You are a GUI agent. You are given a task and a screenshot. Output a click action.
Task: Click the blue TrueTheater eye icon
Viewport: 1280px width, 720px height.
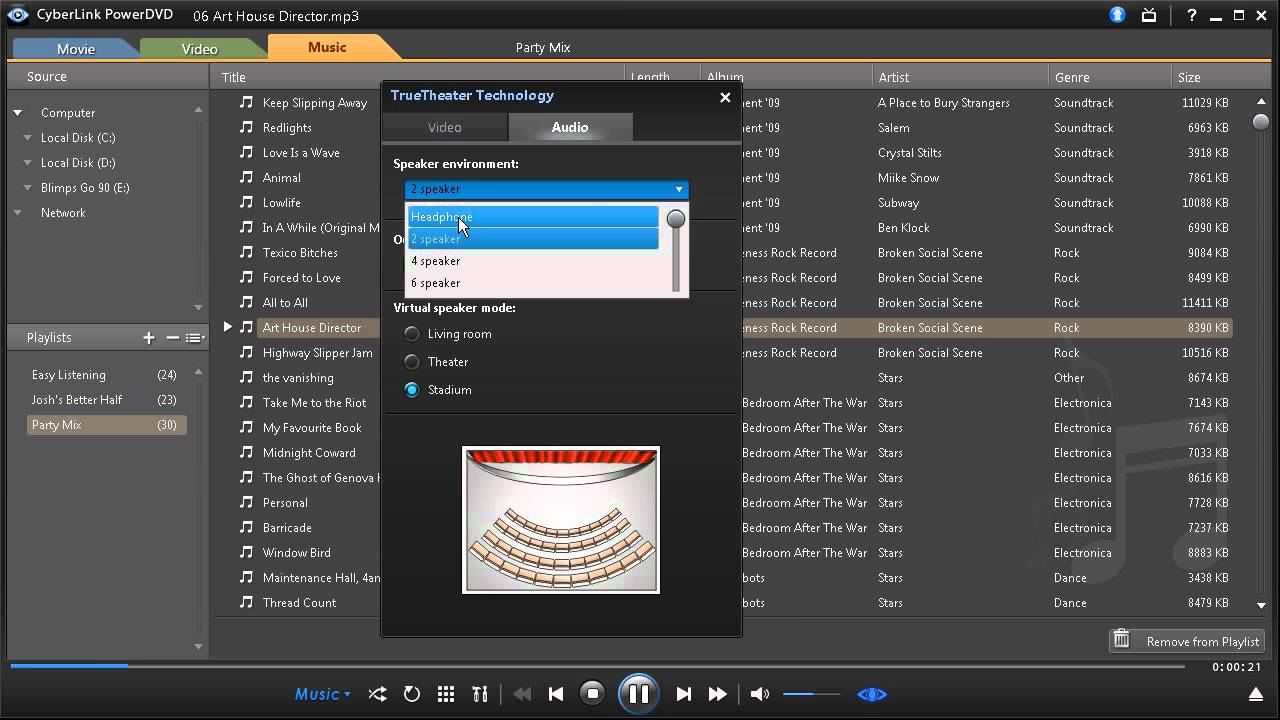872,694
